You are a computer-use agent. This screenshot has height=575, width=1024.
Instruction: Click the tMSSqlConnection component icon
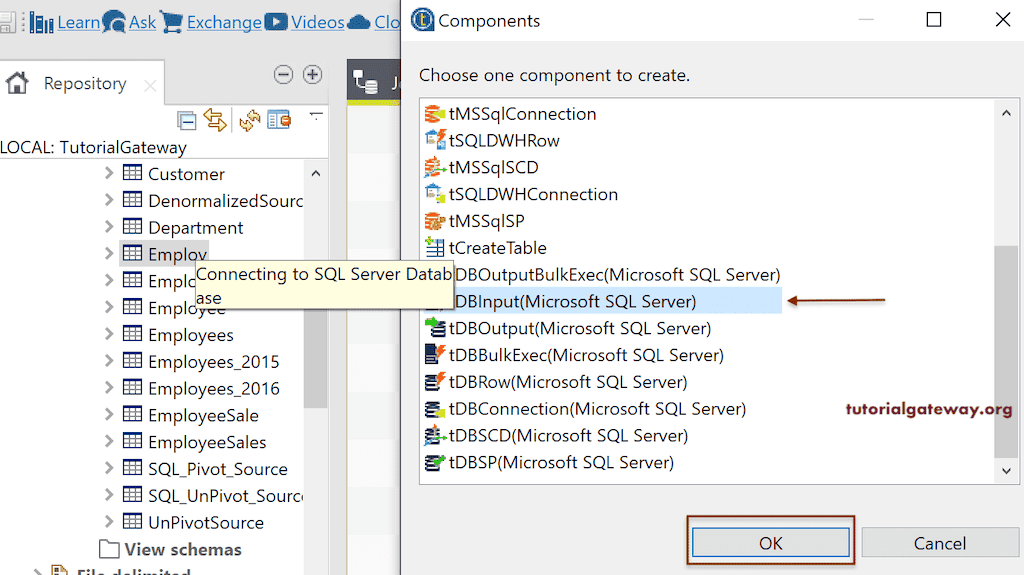(435, 114)
